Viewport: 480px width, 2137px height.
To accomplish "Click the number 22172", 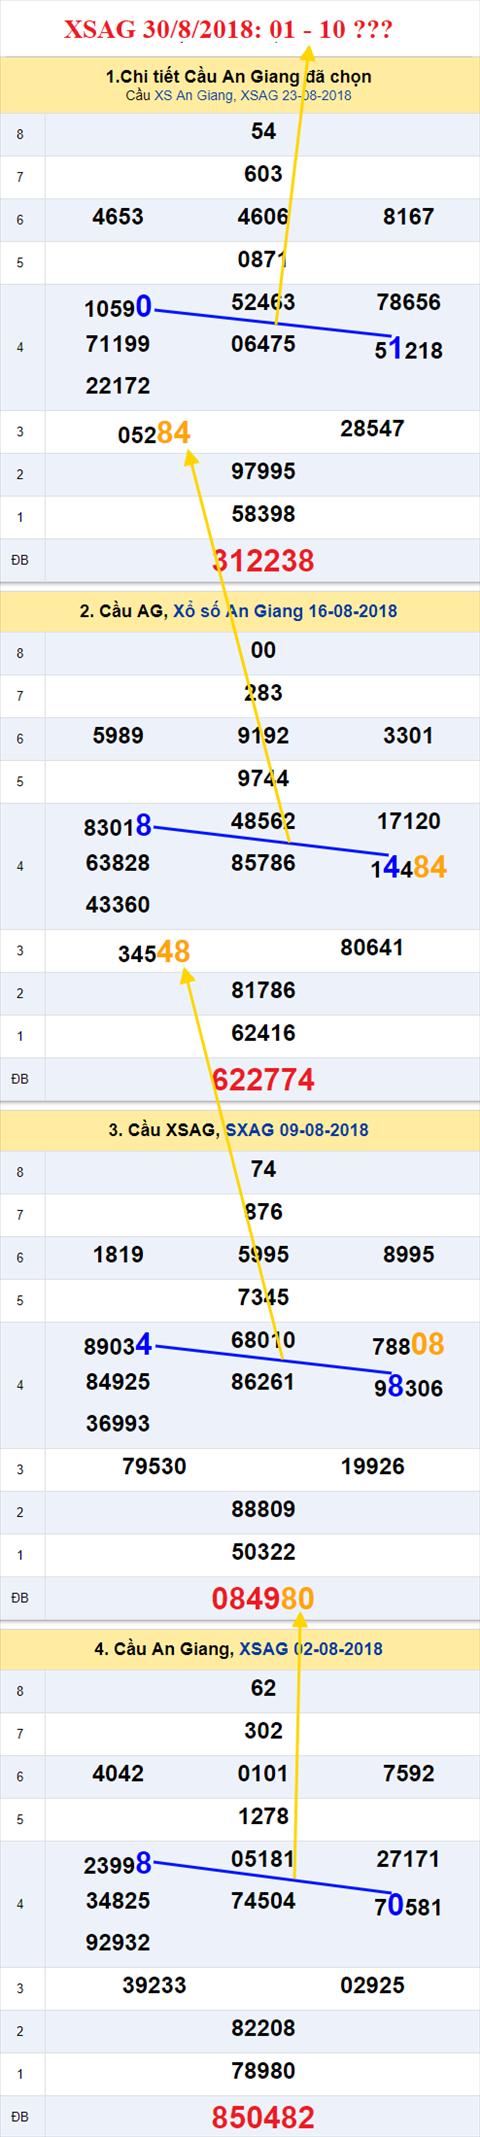I will coord(118,386).
